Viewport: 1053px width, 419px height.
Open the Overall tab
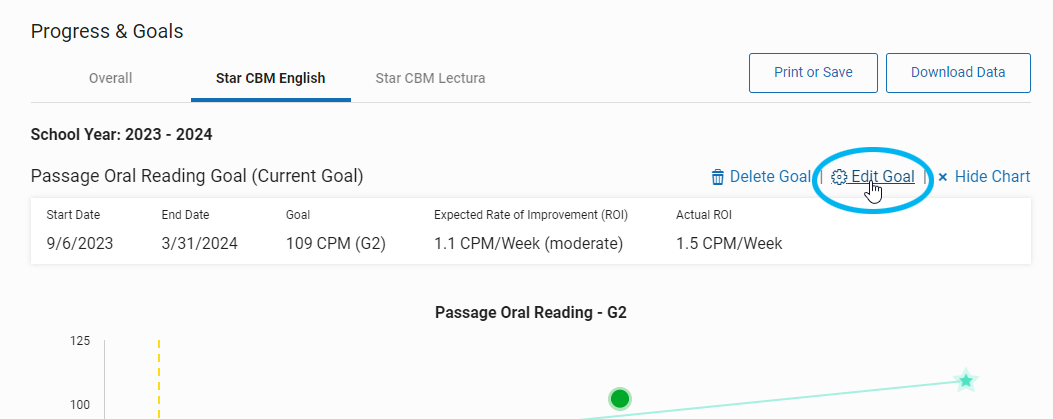[111, 78]
